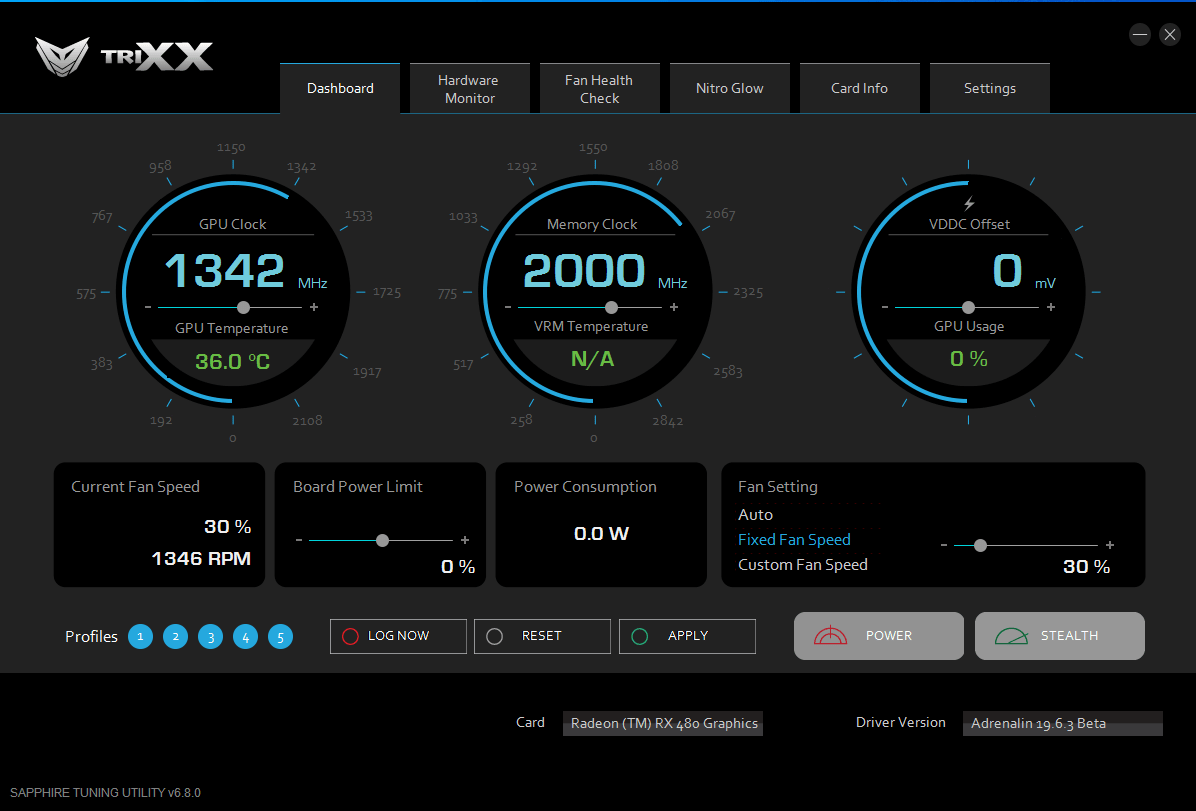Click the minus icon beside Memory Clock slider
The image size is (1196, 811).
508,307
